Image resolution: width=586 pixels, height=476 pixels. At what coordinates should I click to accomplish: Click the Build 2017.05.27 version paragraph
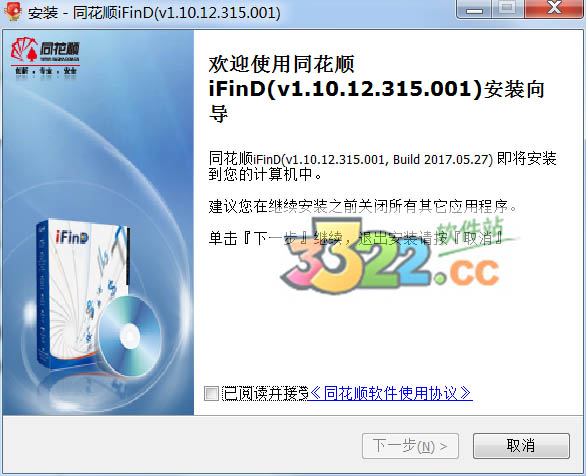point(382,166)
